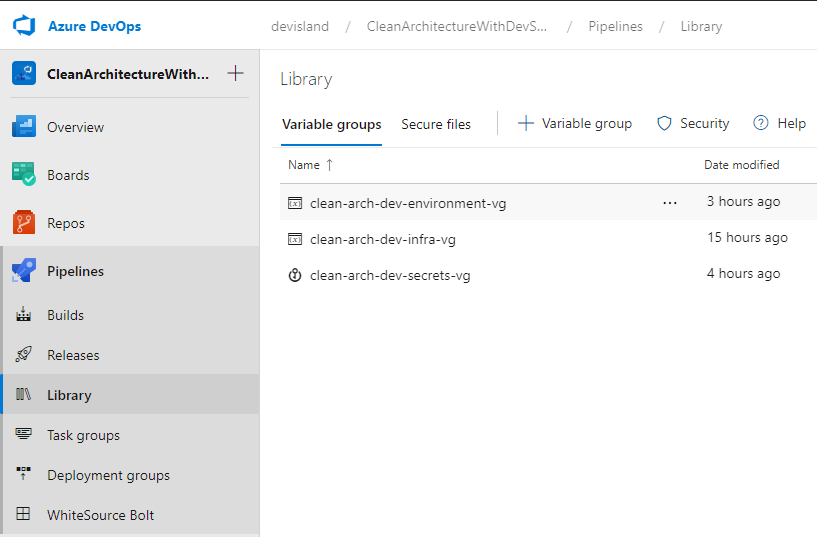
Task: Open the Security settings button
Action: (704, 123)
